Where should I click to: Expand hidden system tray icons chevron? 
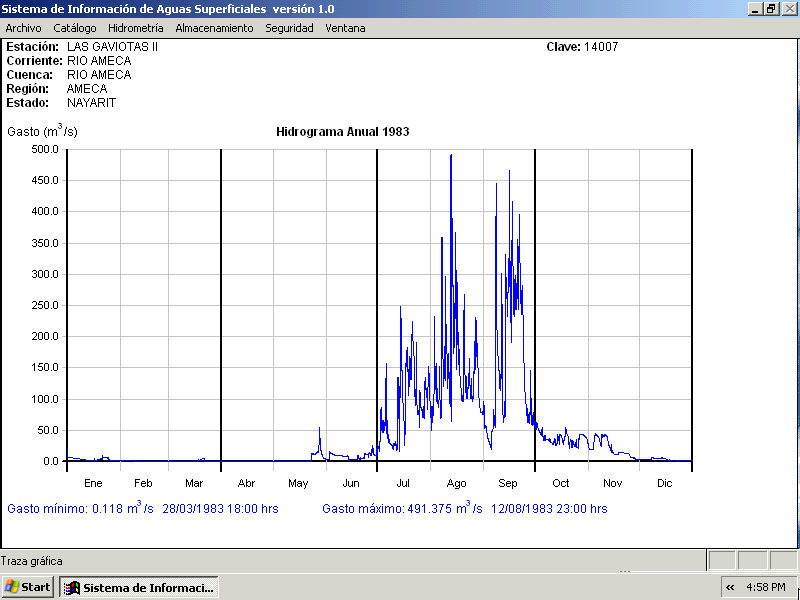pos(730,587)
